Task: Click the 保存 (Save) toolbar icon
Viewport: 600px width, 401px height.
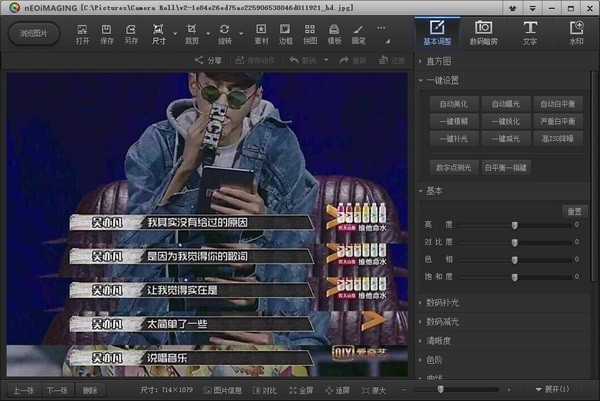Action: (107, 33)
